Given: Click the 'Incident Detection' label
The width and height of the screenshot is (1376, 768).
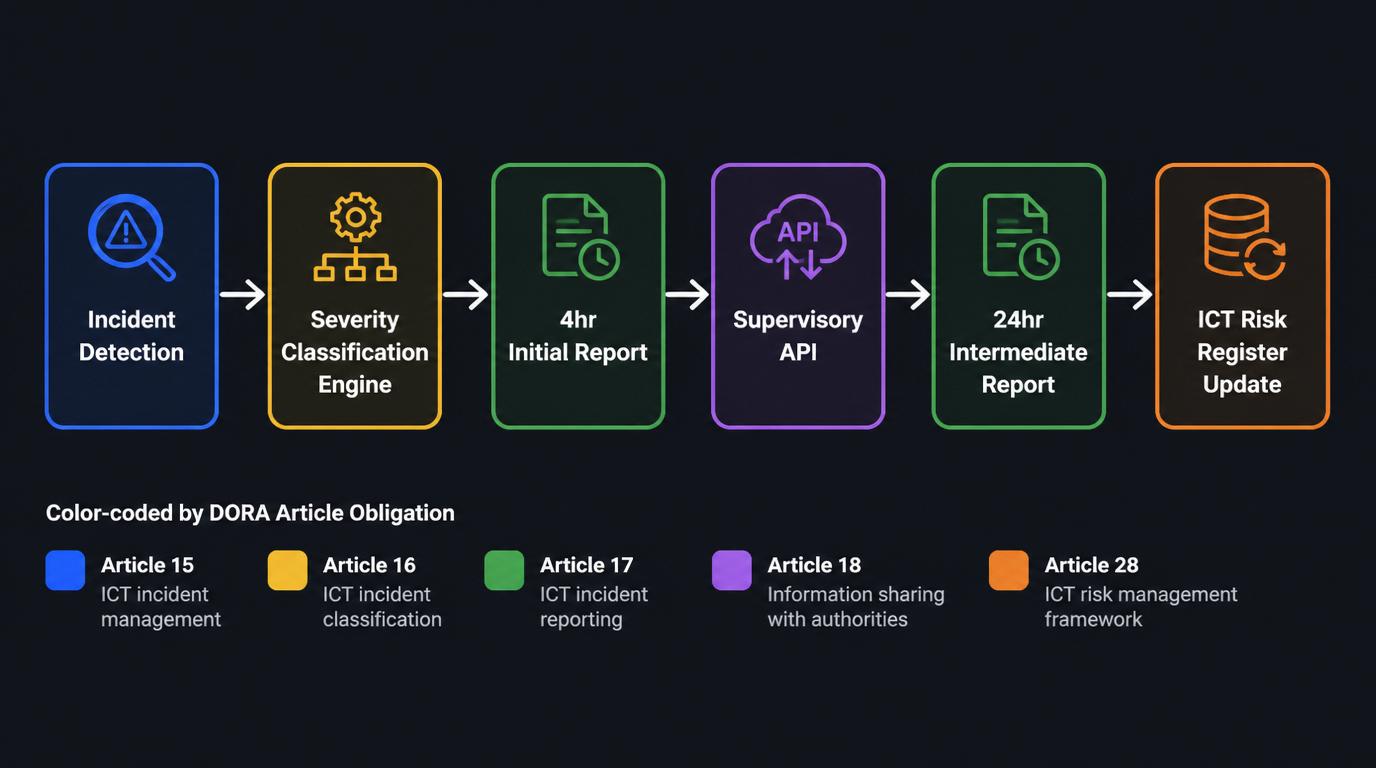Looking at the screenshot, I should (131, 336).
